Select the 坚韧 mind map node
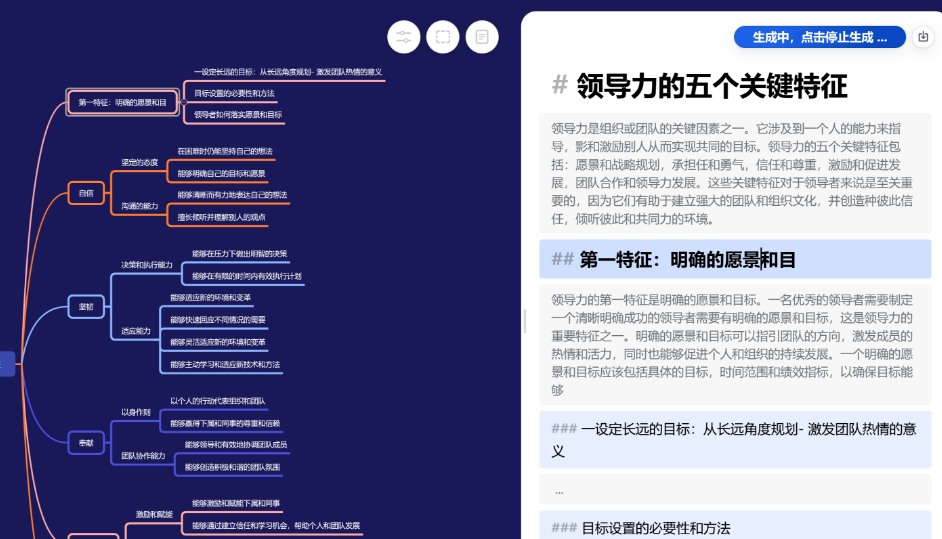 86,307
